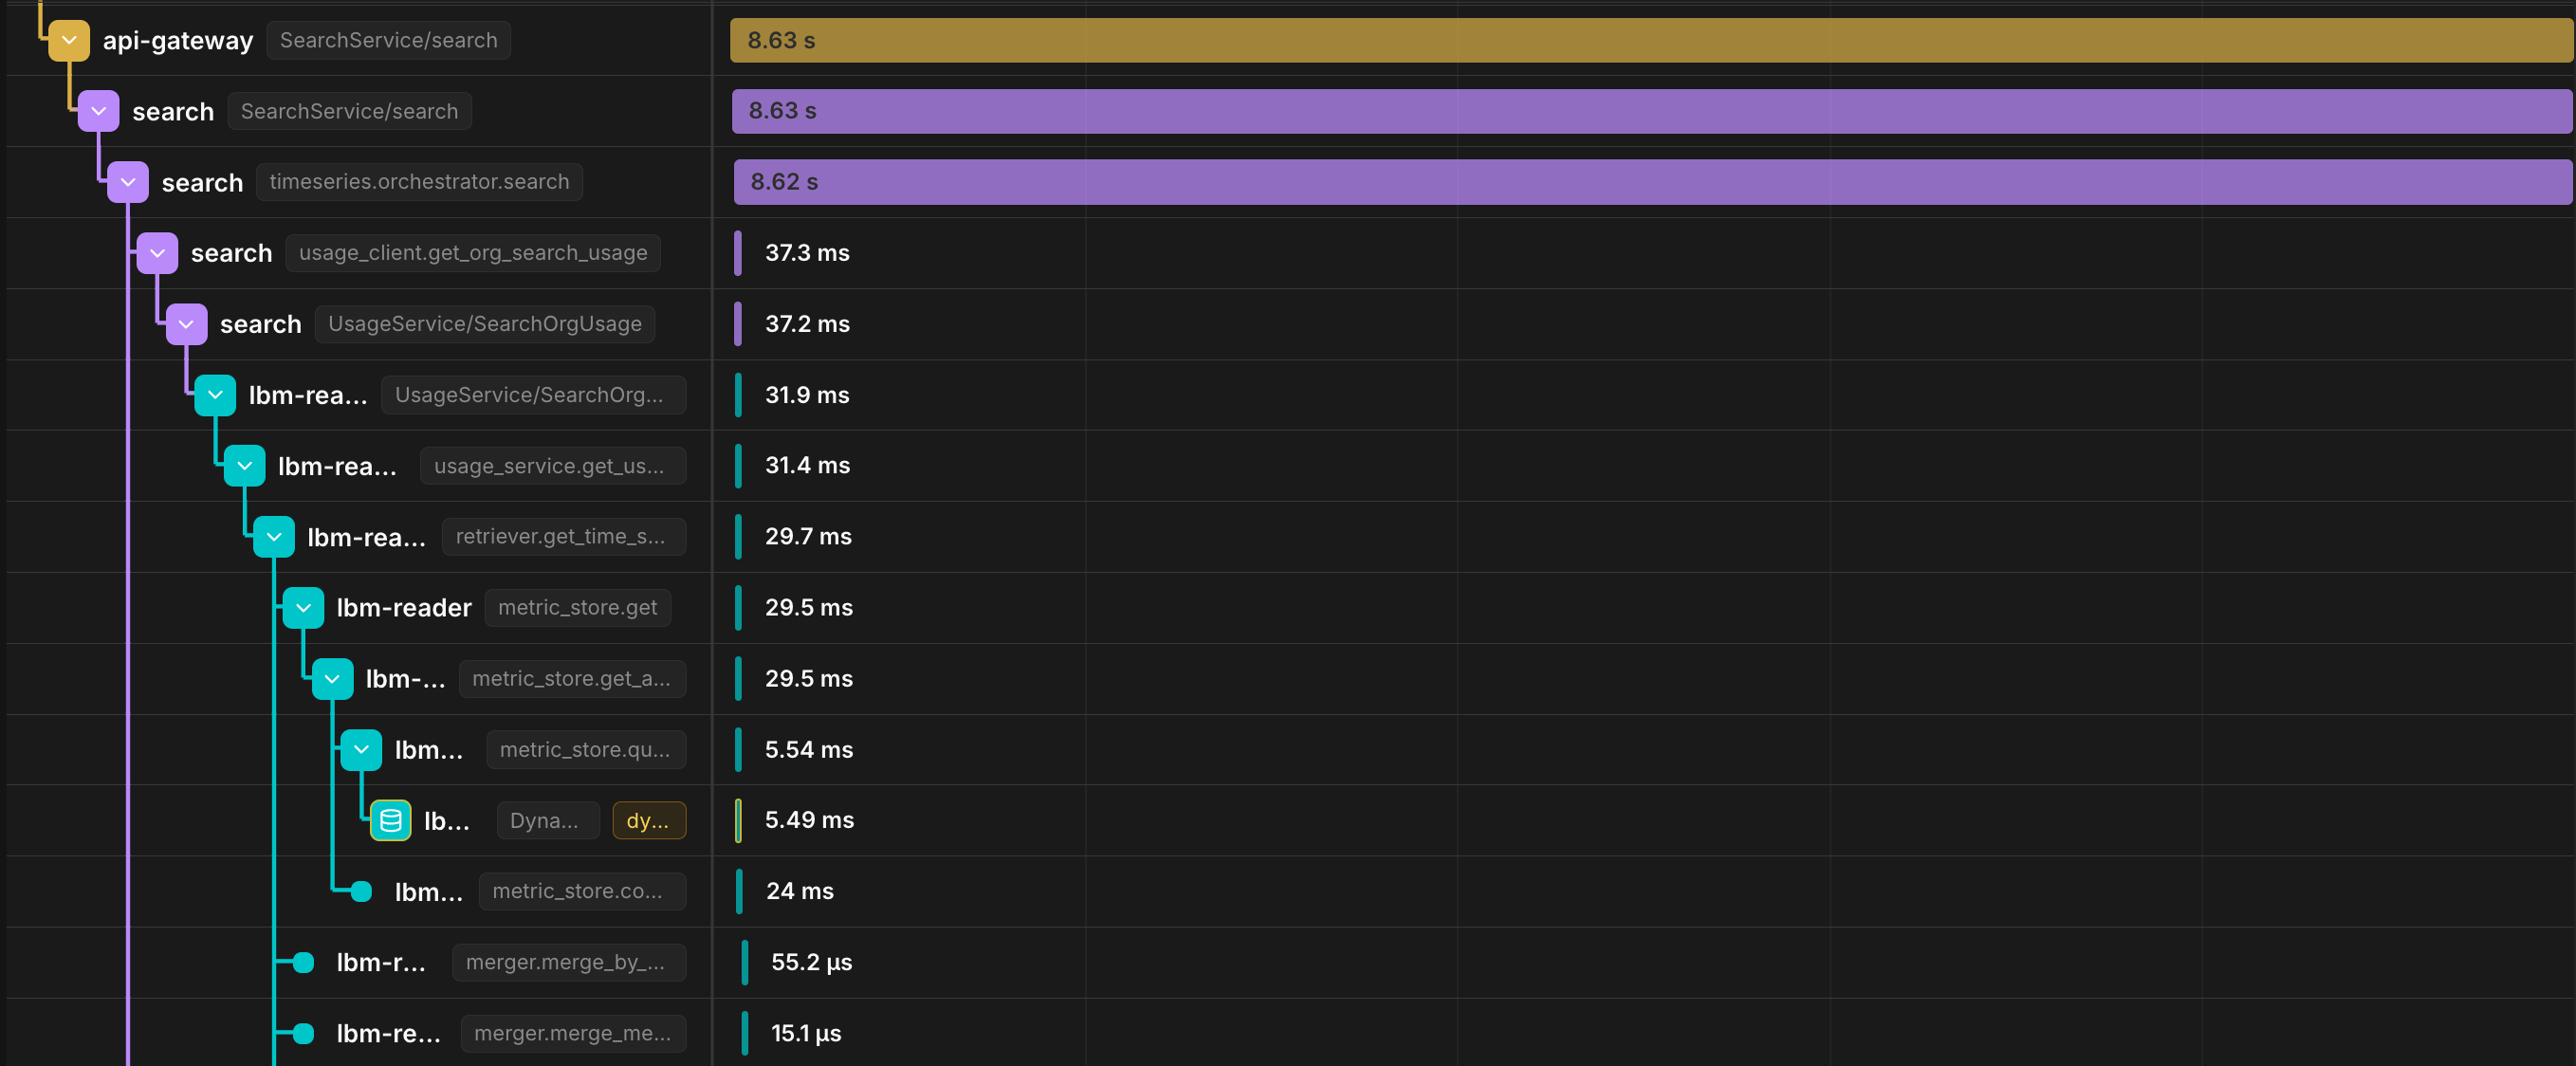The width and height of the screenshot is (2576, 1066).
Task: Select the search name beside timeseries.orchestrator.search
Action: pos(202,183)
